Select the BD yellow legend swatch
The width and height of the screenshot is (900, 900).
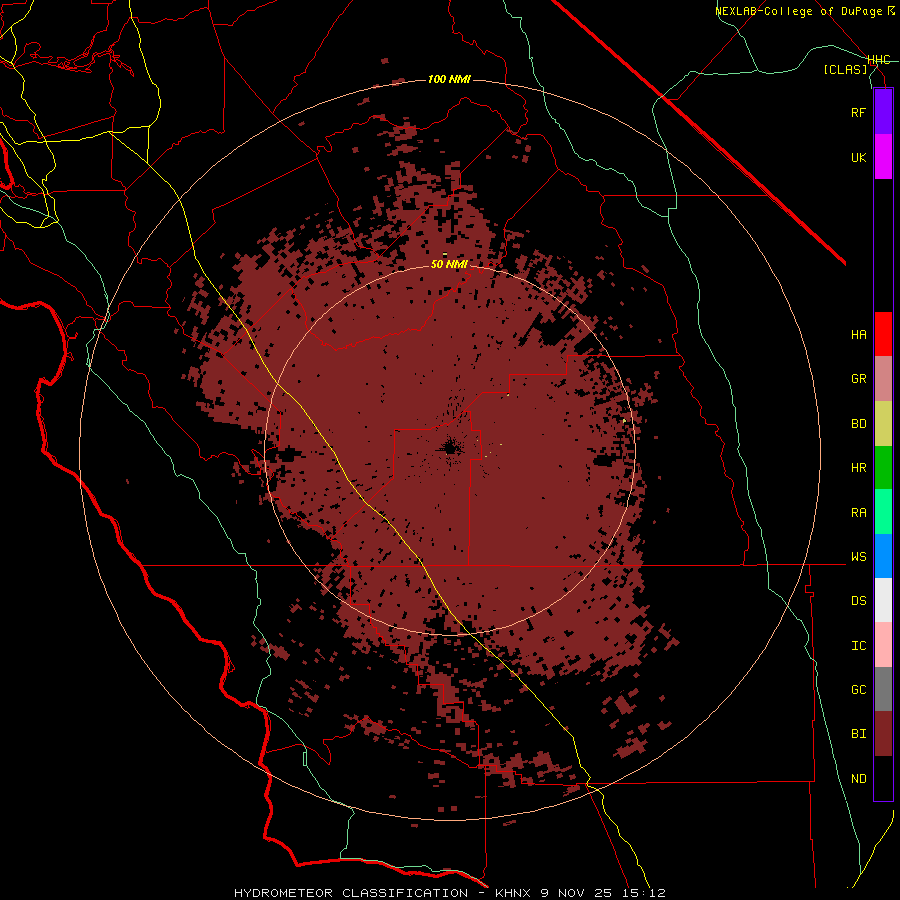point(883,424)
